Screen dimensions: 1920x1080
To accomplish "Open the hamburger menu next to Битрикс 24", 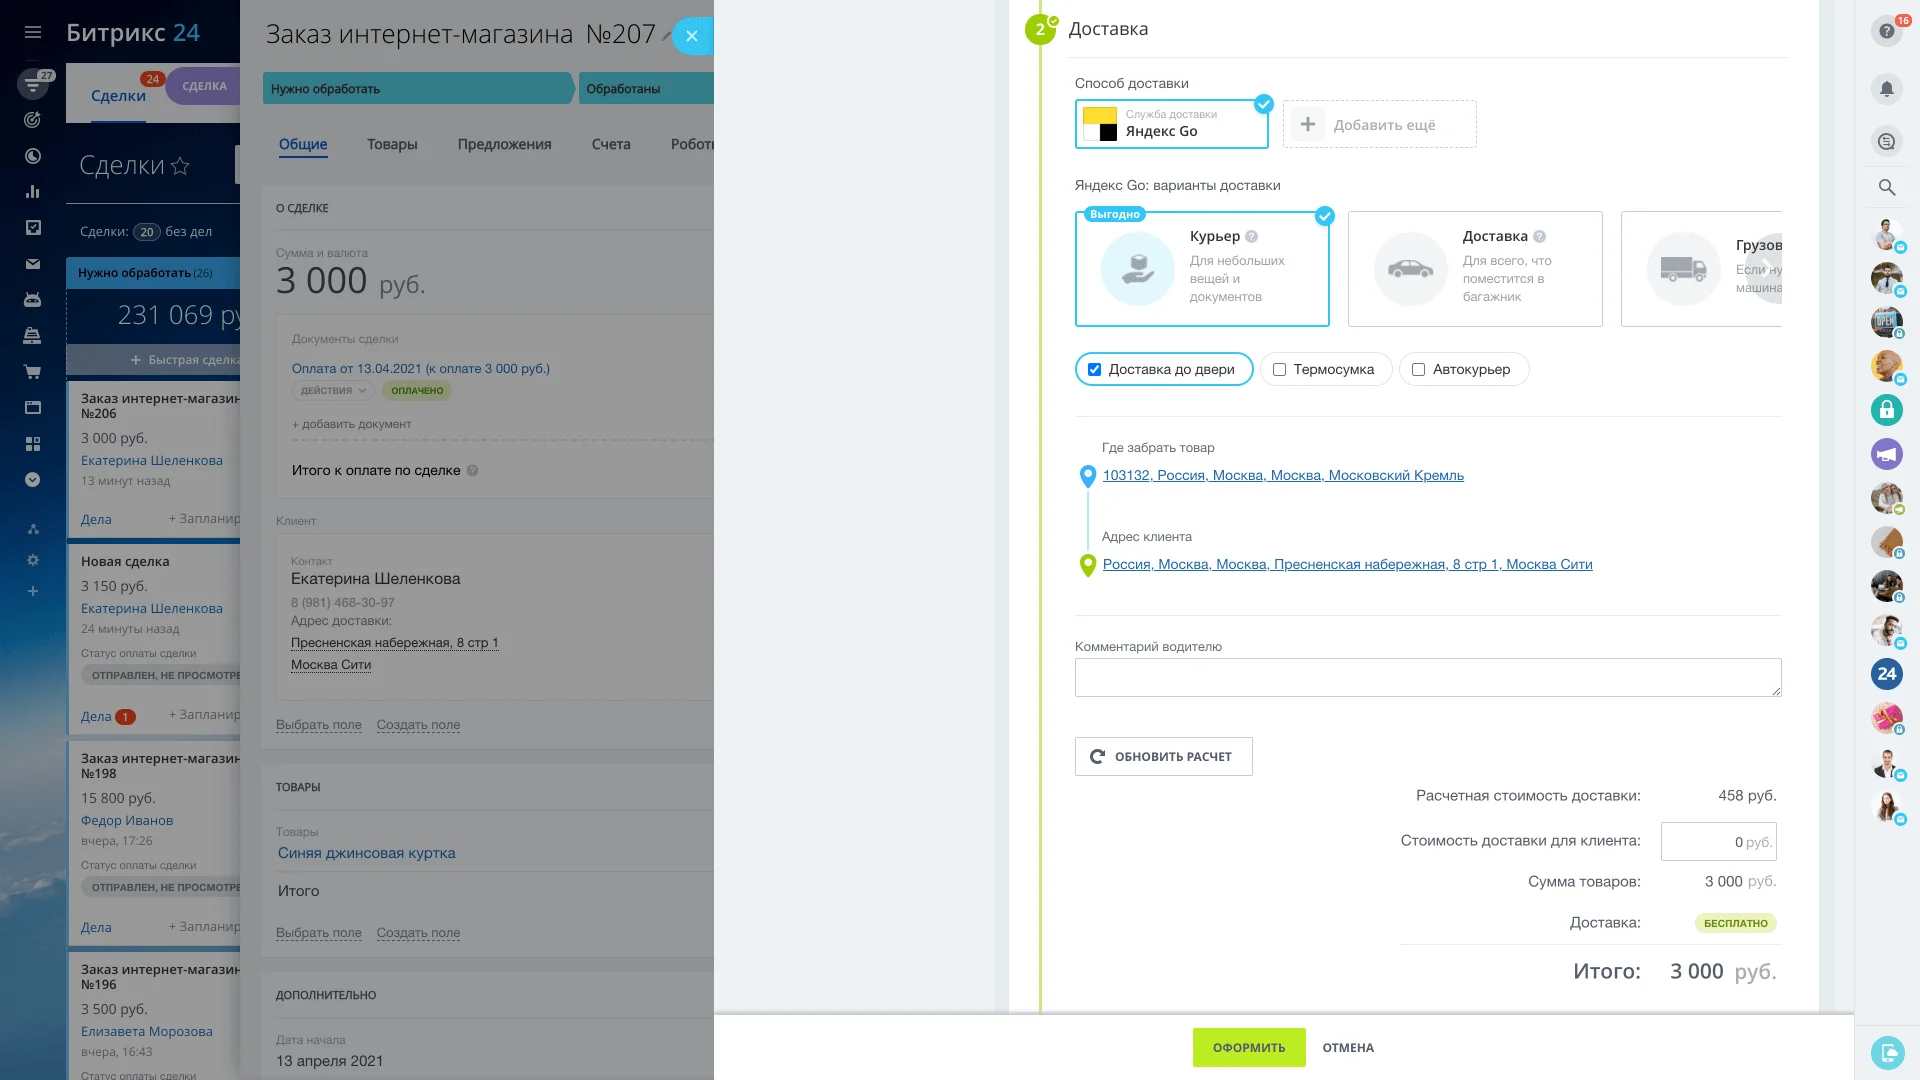I will pos(33,32).
